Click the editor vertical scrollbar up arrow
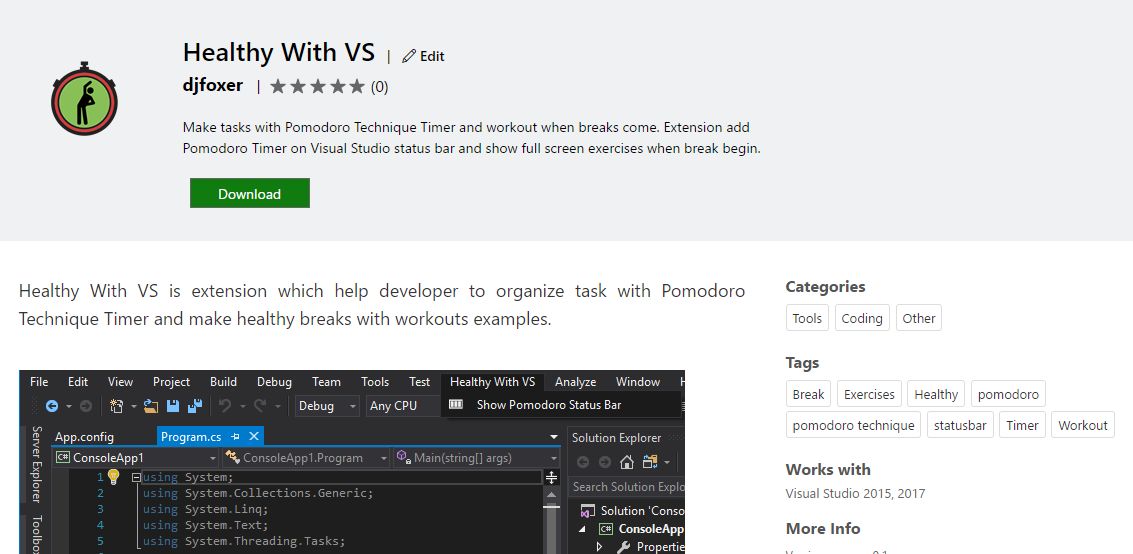The width and height of the screenshot is (1133, 554). click(x=551, y=495)
